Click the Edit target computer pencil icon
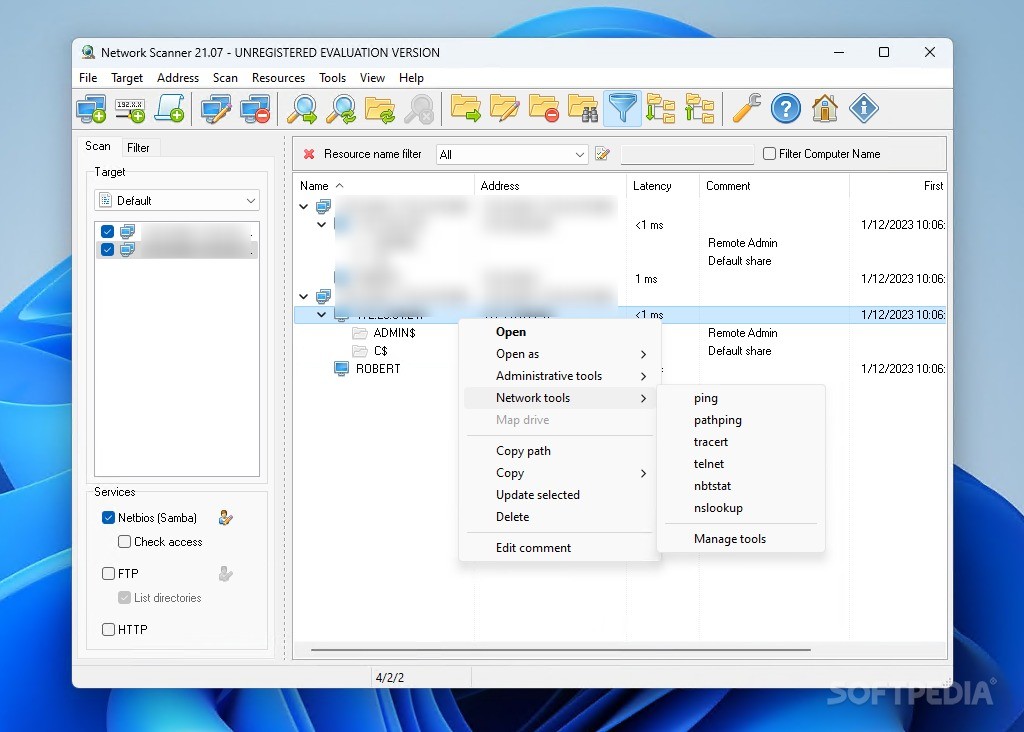This screenshot has width=1024, height=732. coord(216,108)
